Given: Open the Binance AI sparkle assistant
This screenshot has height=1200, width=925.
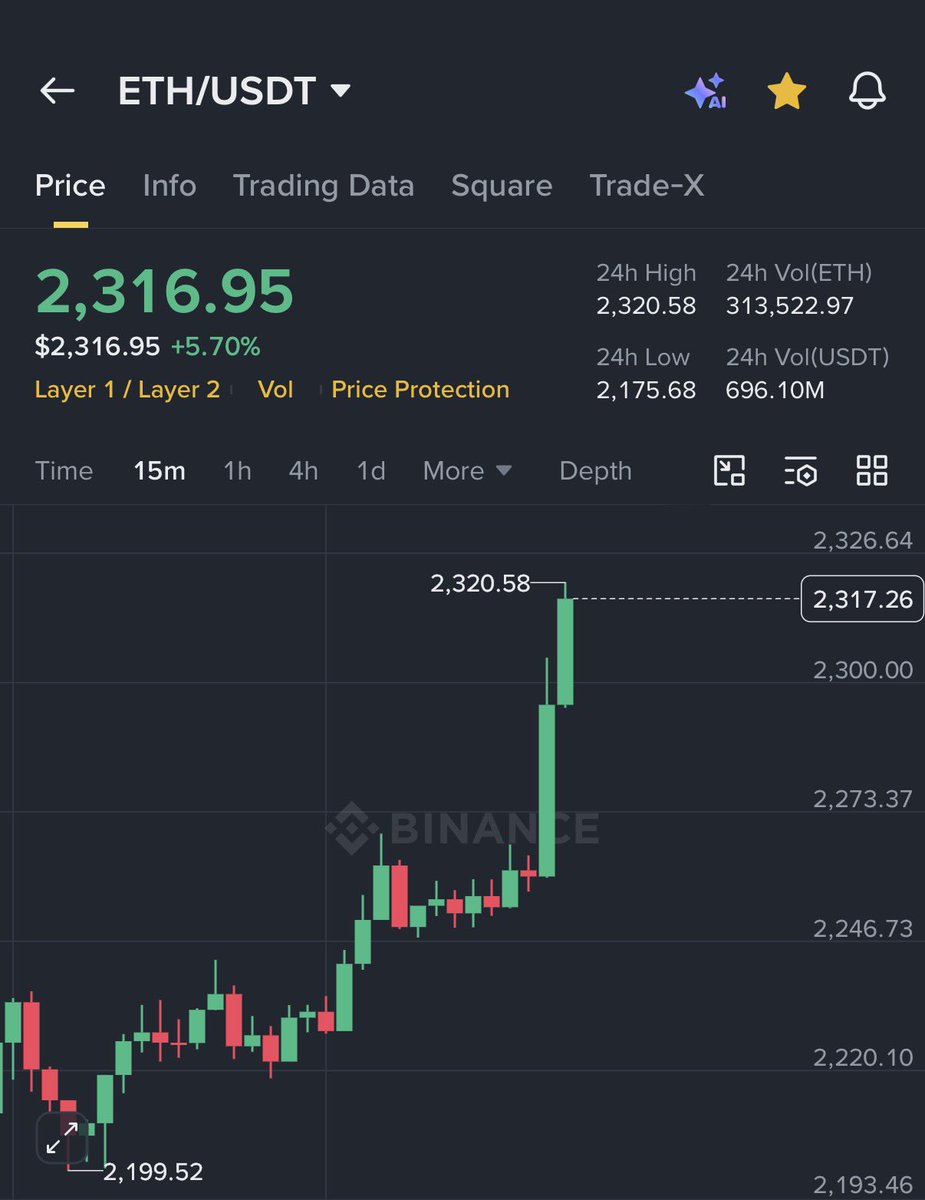Looking at the screenshot, I should pos(706,92).
